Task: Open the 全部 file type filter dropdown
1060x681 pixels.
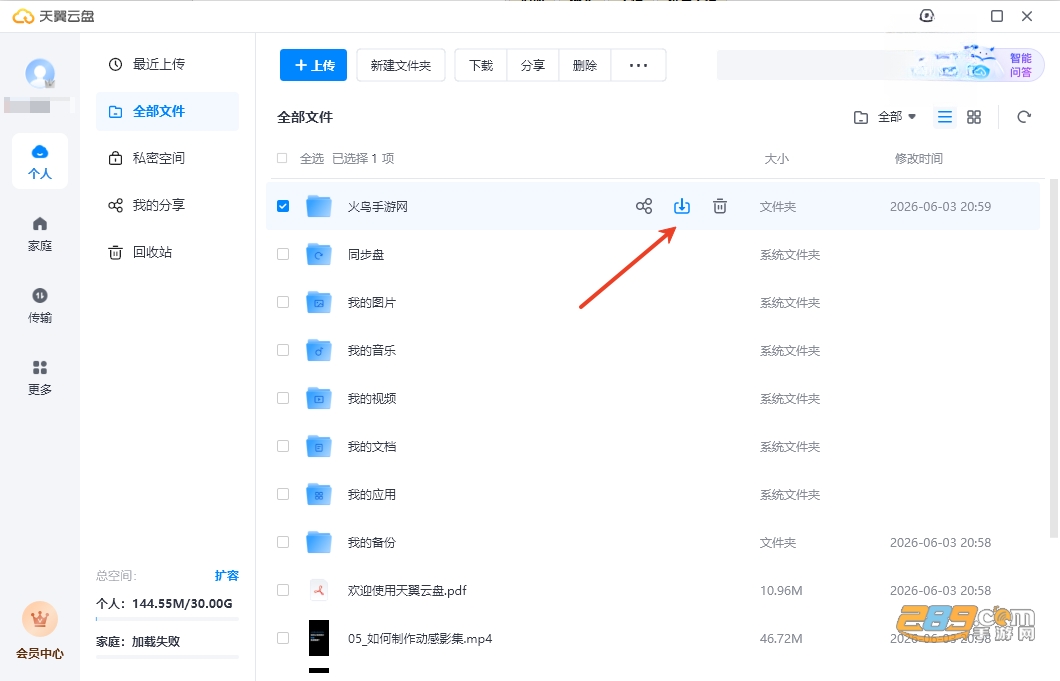Action: click(x=885, y=117)
